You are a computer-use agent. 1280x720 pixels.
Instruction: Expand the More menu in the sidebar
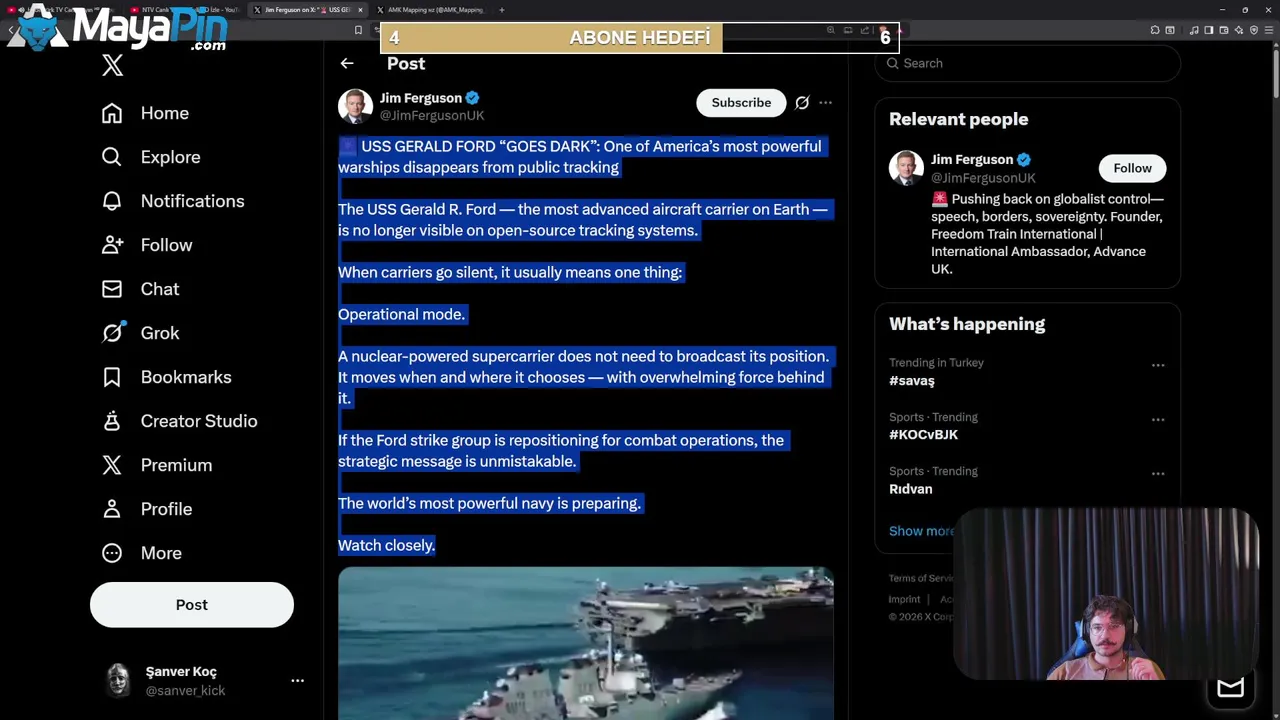(142, 553)
